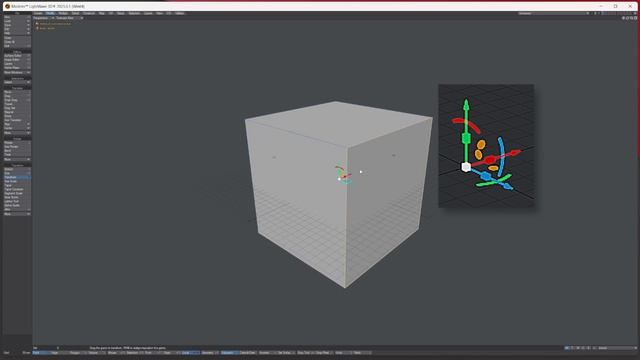
Task: Activate the Taper tool
Action: 17,185
